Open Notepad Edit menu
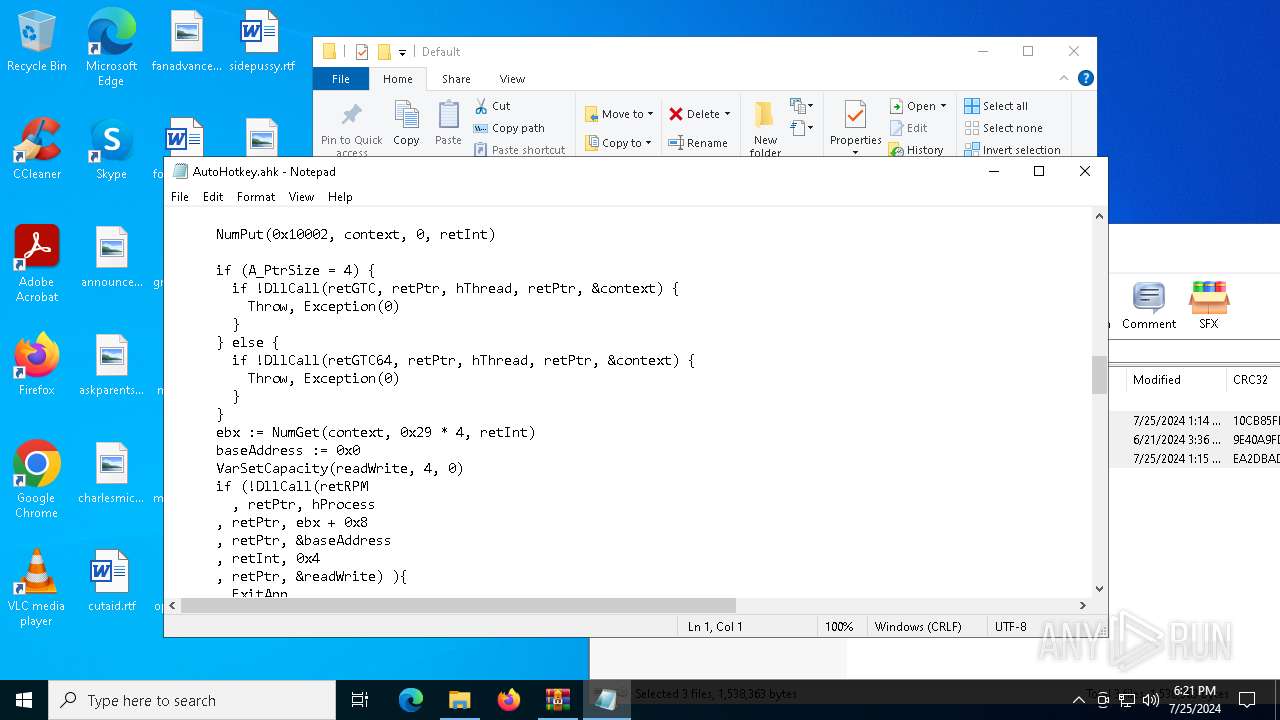This screenshot has width=1280, height=720. coord(213,197)
